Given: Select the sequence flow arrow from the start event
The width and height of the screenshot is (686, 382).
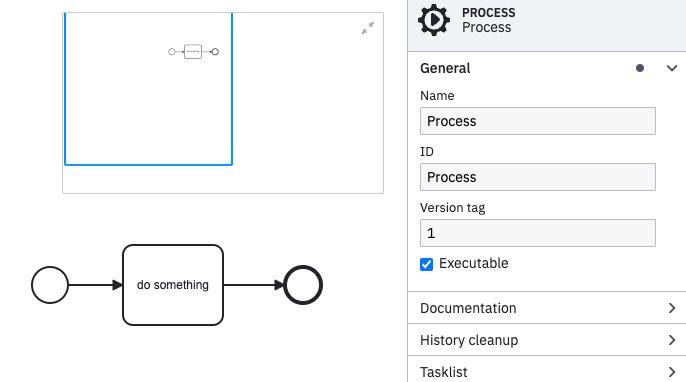Looking at the screenshot, I should (x=95, y=285).
